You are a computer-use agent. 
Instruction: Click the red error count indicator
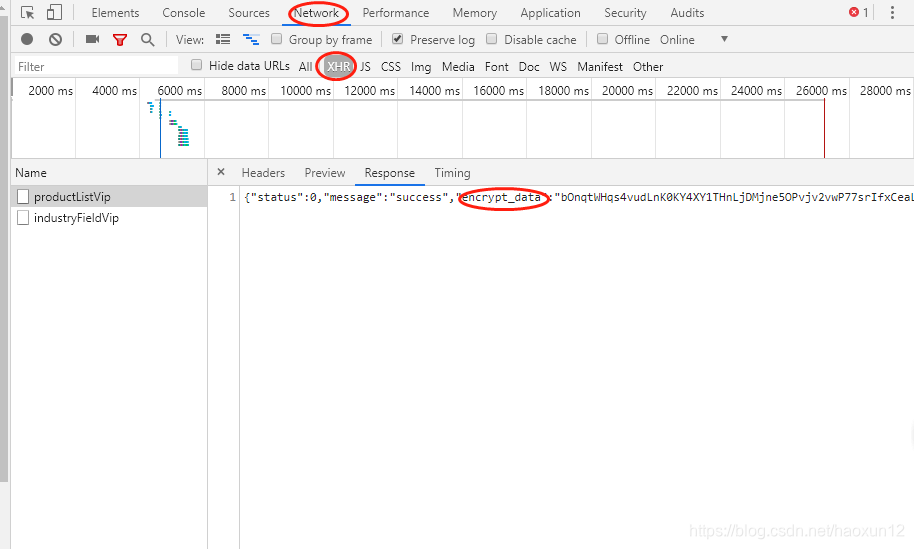(x=859, y=12)
